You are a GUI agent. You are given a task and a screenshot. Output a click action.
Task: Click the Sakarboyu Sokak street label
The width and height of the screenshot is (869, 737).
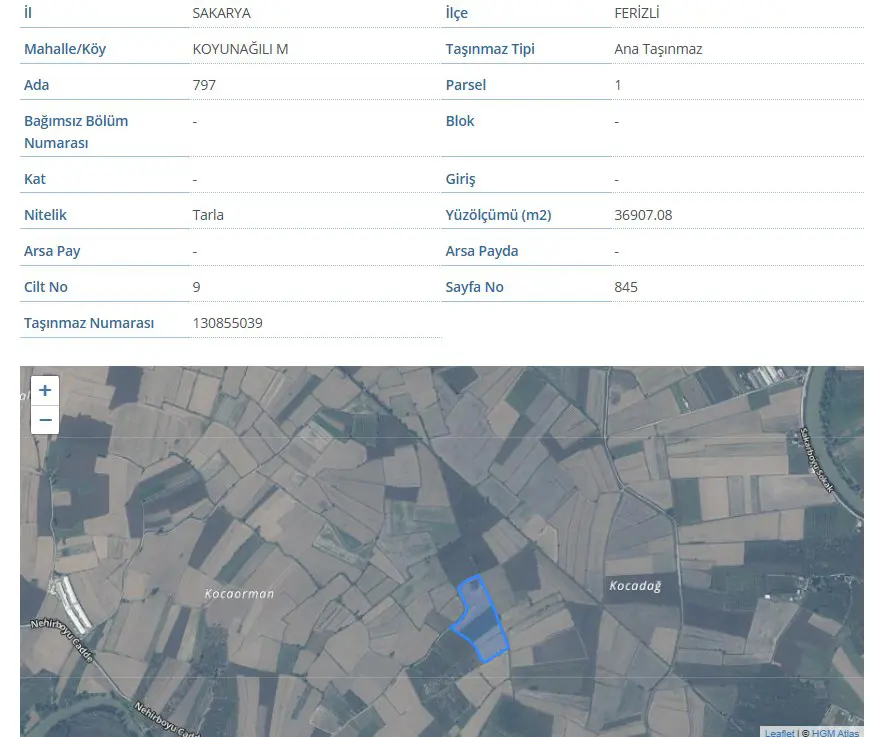click(x=817, y=460)
